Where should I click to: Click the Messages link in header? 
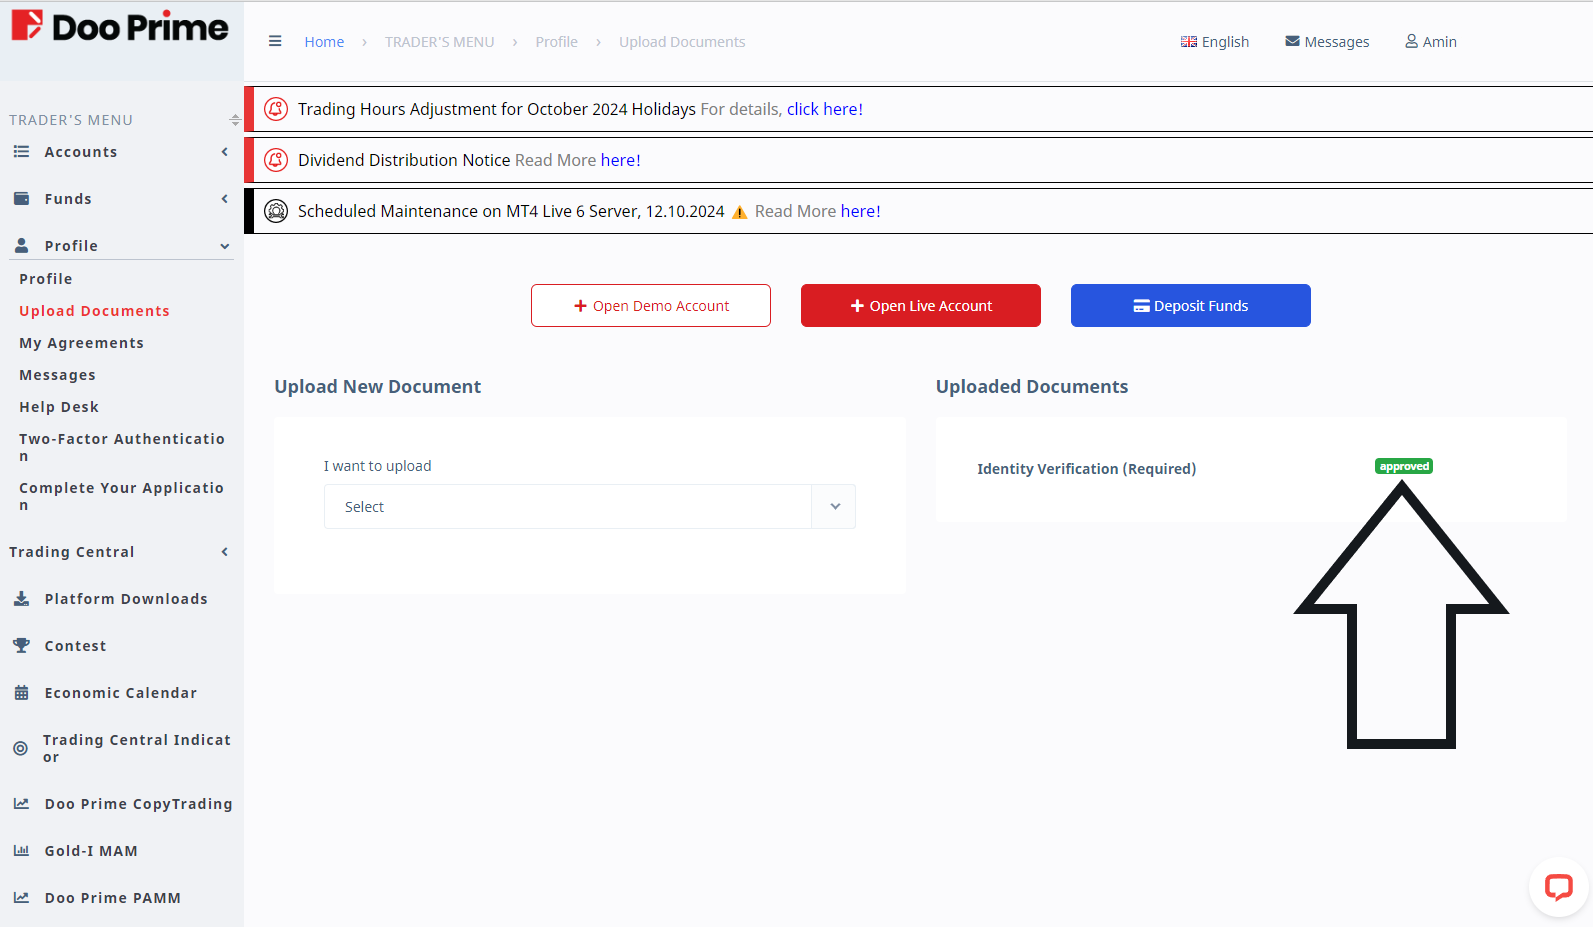1327,41
